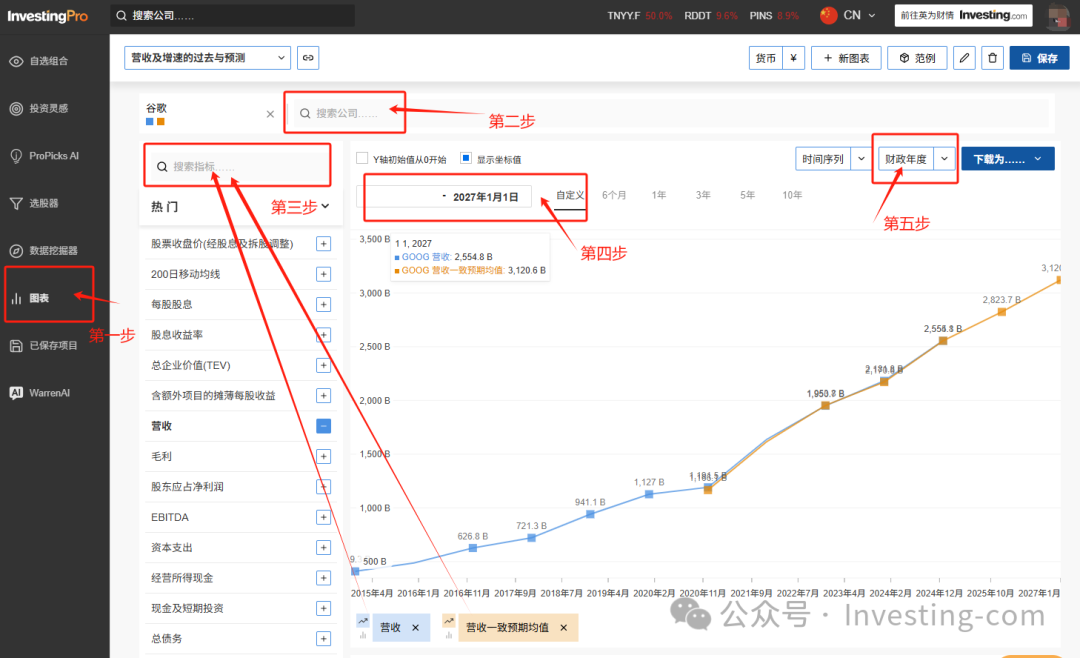Add 股票收盘价 indicator with its plus button
1080x658 pixels.
tap(323, 244)
